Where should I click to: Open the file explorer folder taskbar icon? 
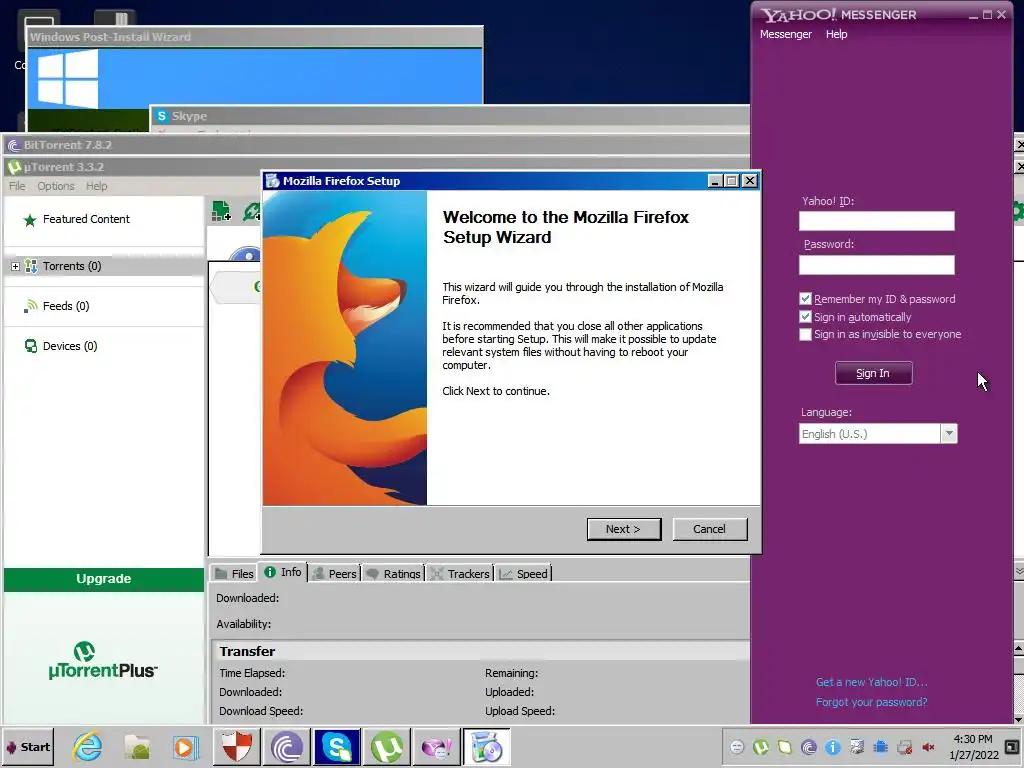click(137, 747)
